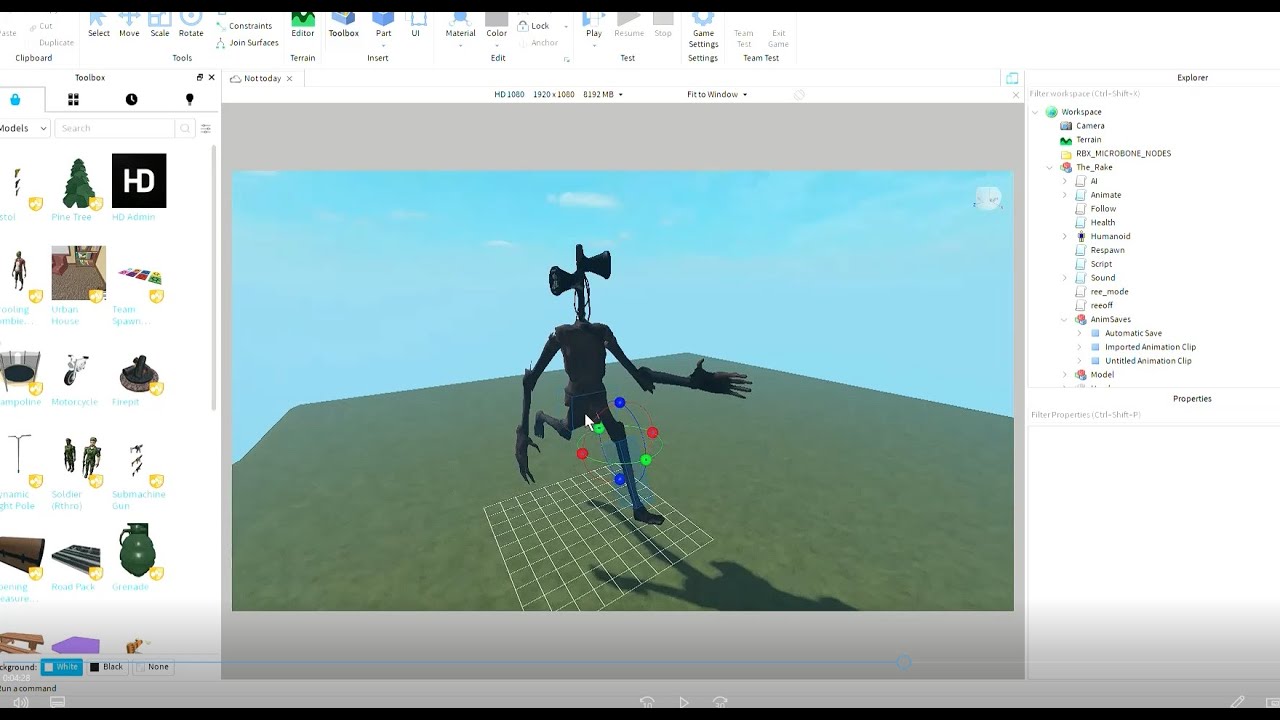Image resolution: width=1280 pixels, height=720 pixels.
Task: Open the UI insert tool
Action: (x=416, y=24)
